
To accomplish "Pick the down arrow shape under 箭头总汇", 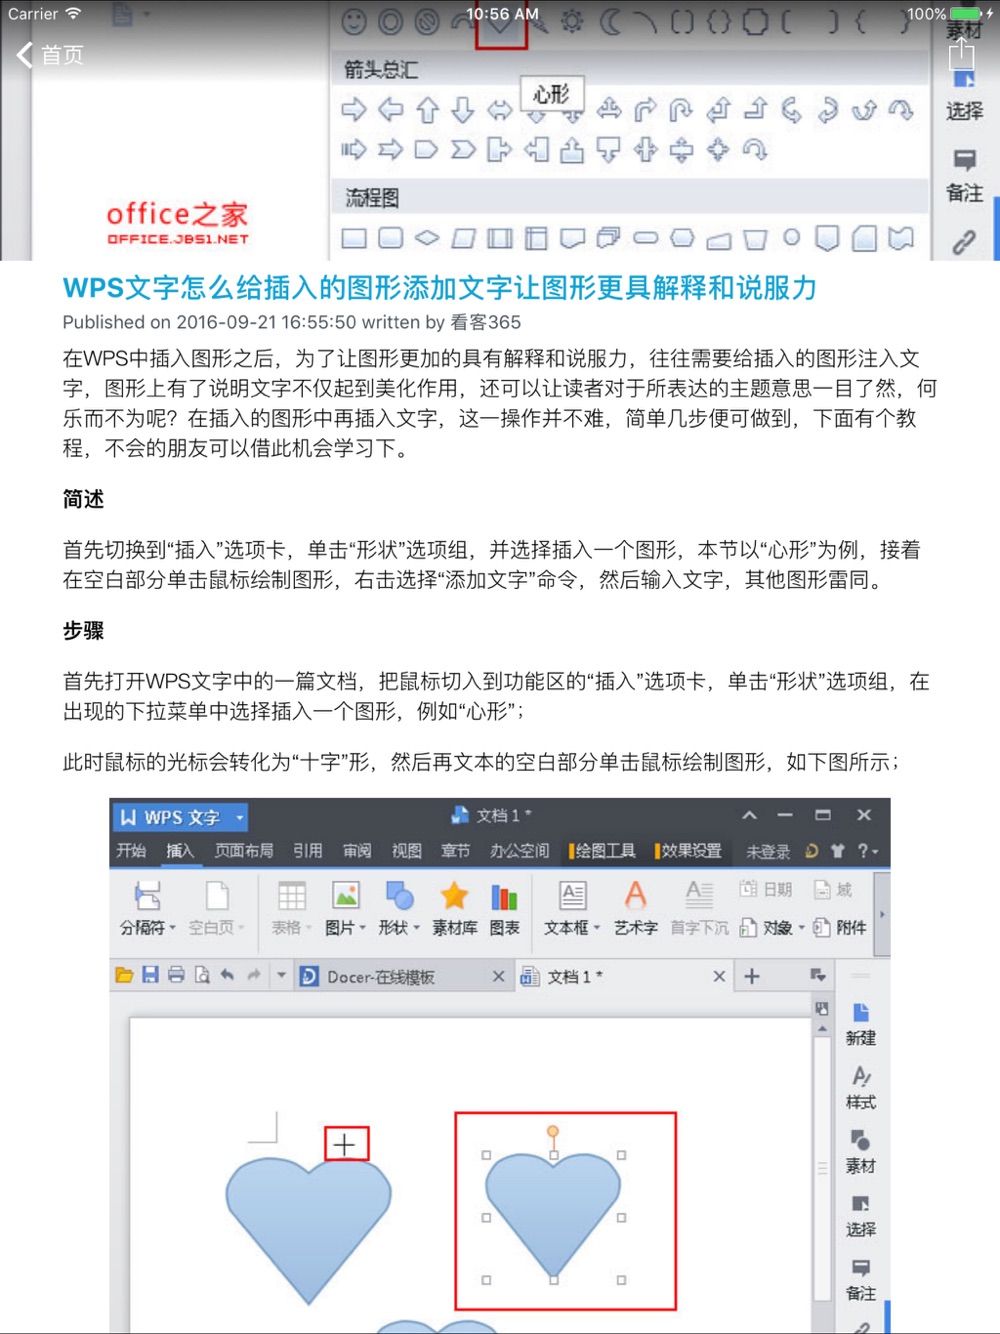I will tap(462, 110).
